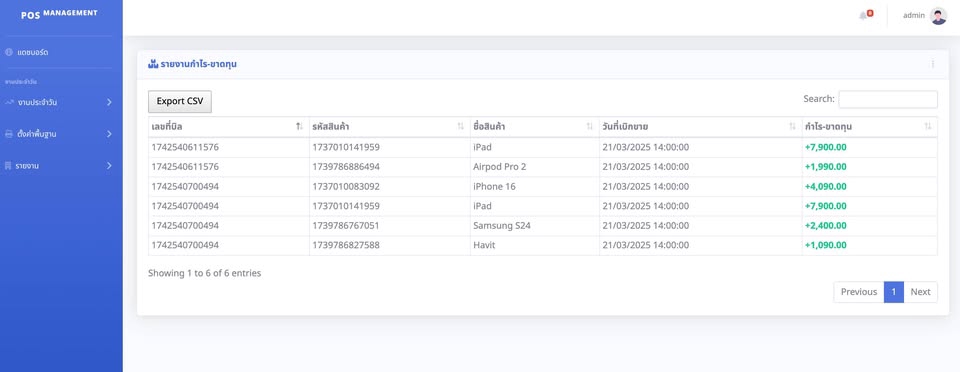Click the Havit row bill number

[185, 245]
